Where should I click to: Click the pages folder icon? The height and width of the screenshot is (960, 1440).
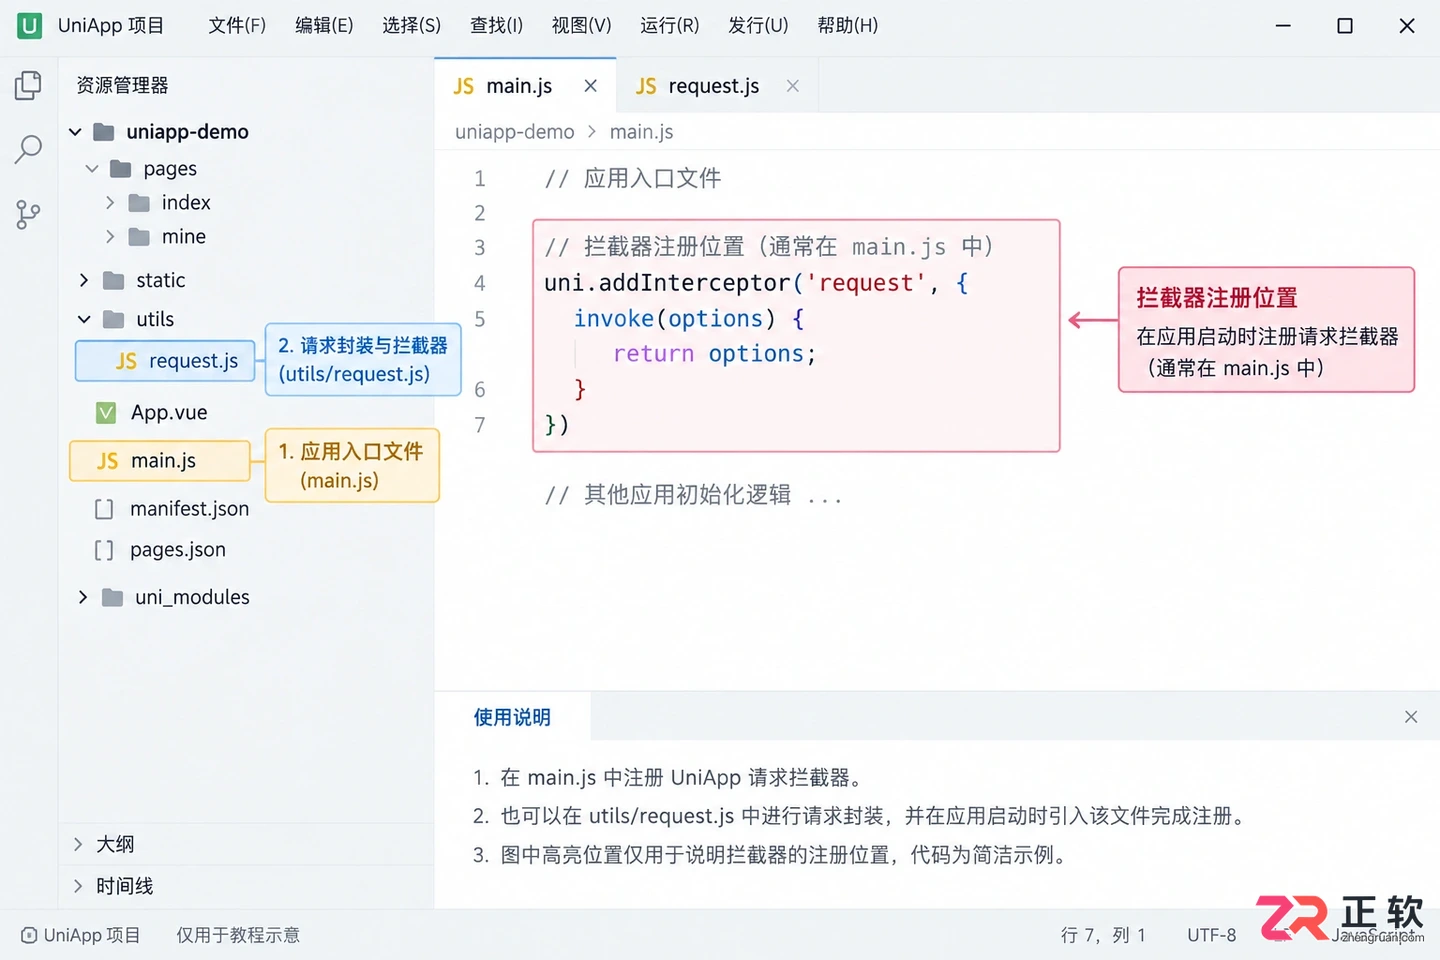point(120,169)
